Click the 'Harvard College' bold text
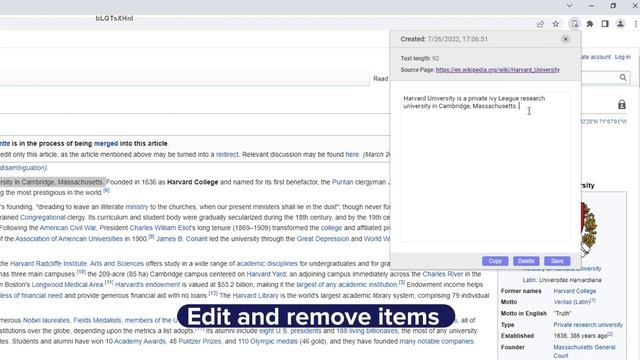This screenshot has width=640, height=360. click(193, 182)
